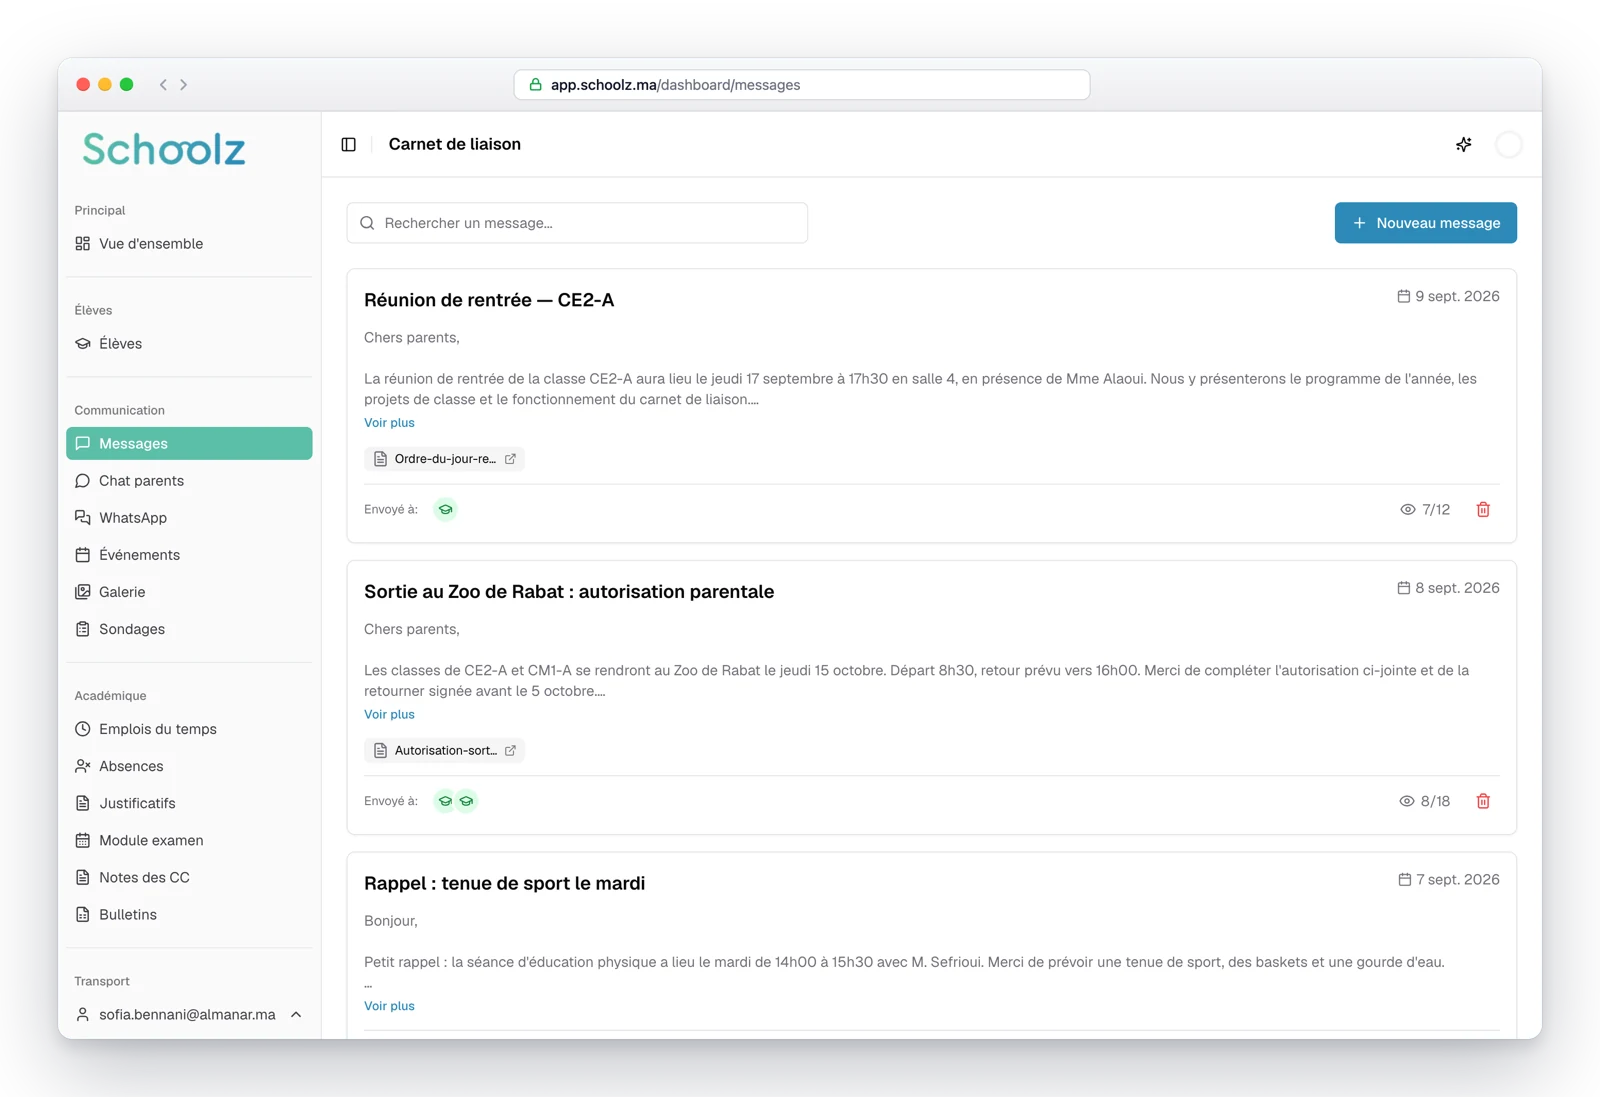Open Module examen
Viewport: 1600px width, 1097px height.
[x=189, y=840]
